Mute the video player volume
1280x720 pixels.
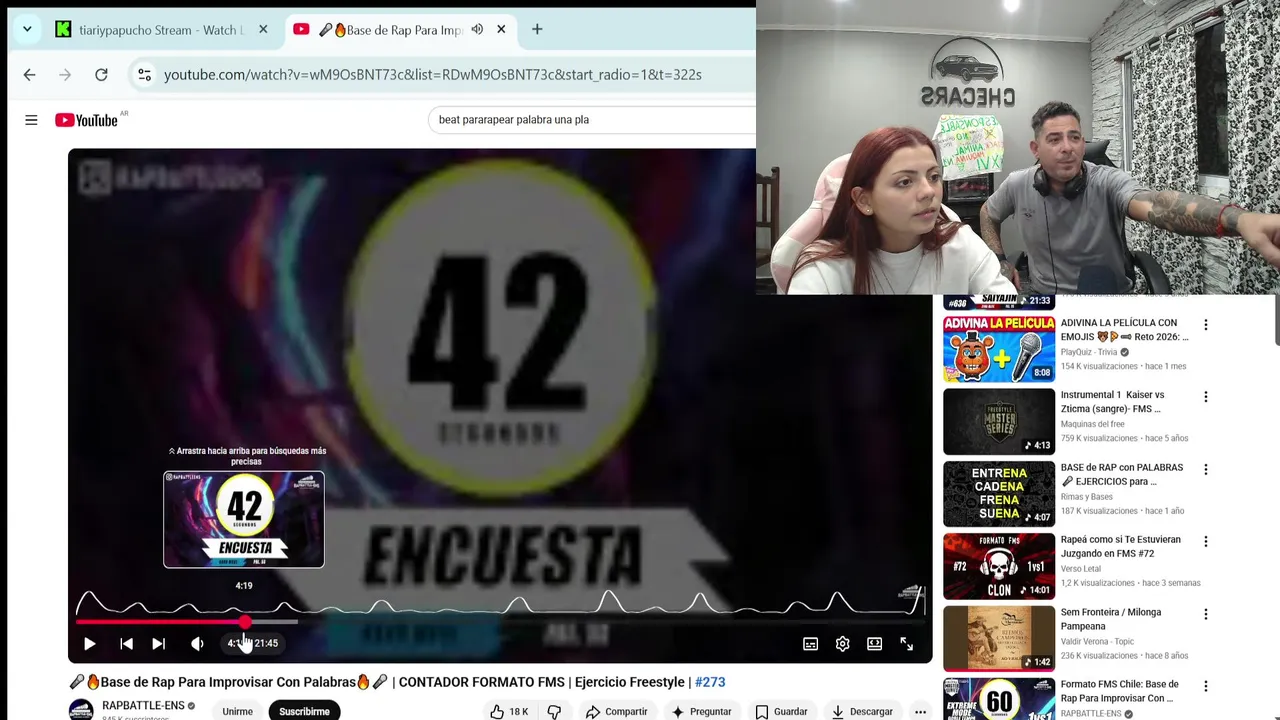pos(197,644)
